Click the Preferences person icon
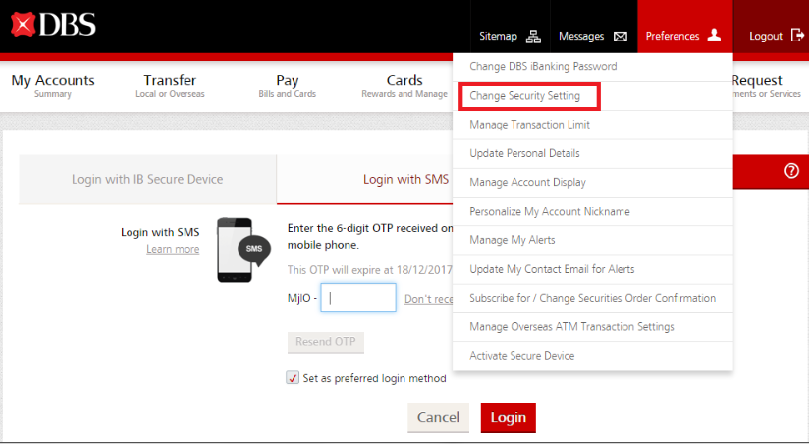 714,35
